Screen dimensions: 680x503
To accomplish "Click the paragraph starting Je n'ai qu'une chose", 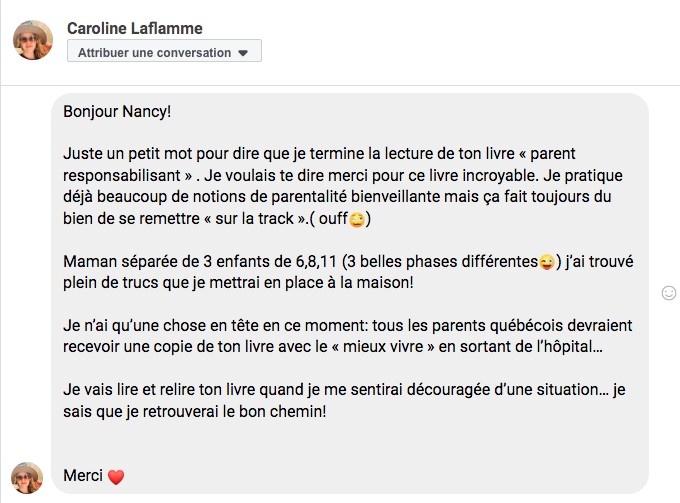I will tap(340, 337).
